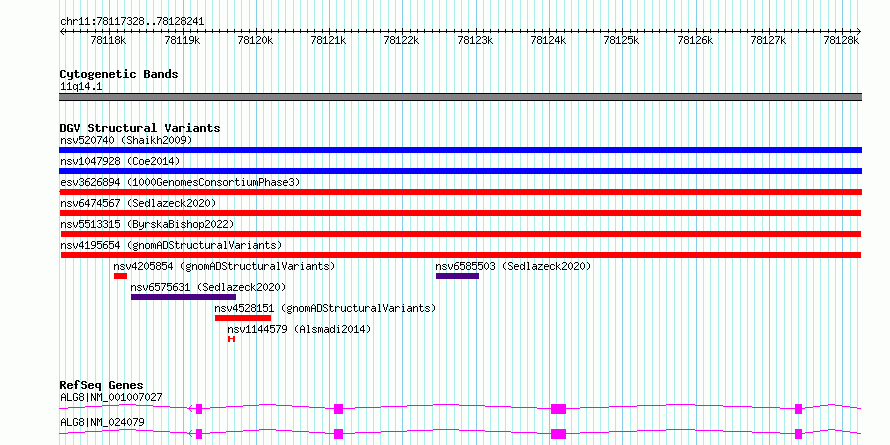890x445 pixels.
Task: Open the nsv1144579 (Alsmadi2014) label
Action: (x=299, y=329)
